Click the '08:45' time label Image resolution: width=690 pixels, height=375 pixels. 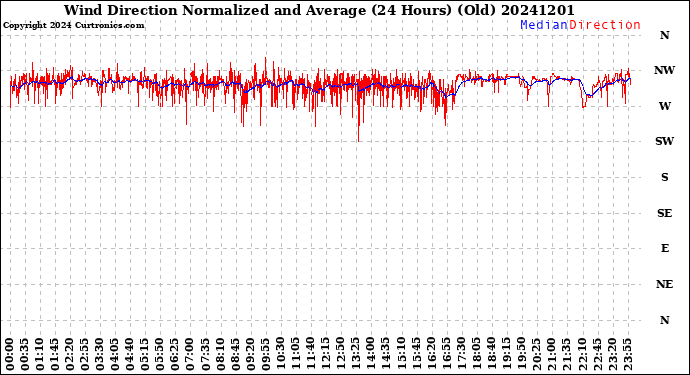click(x=235, y=354)
